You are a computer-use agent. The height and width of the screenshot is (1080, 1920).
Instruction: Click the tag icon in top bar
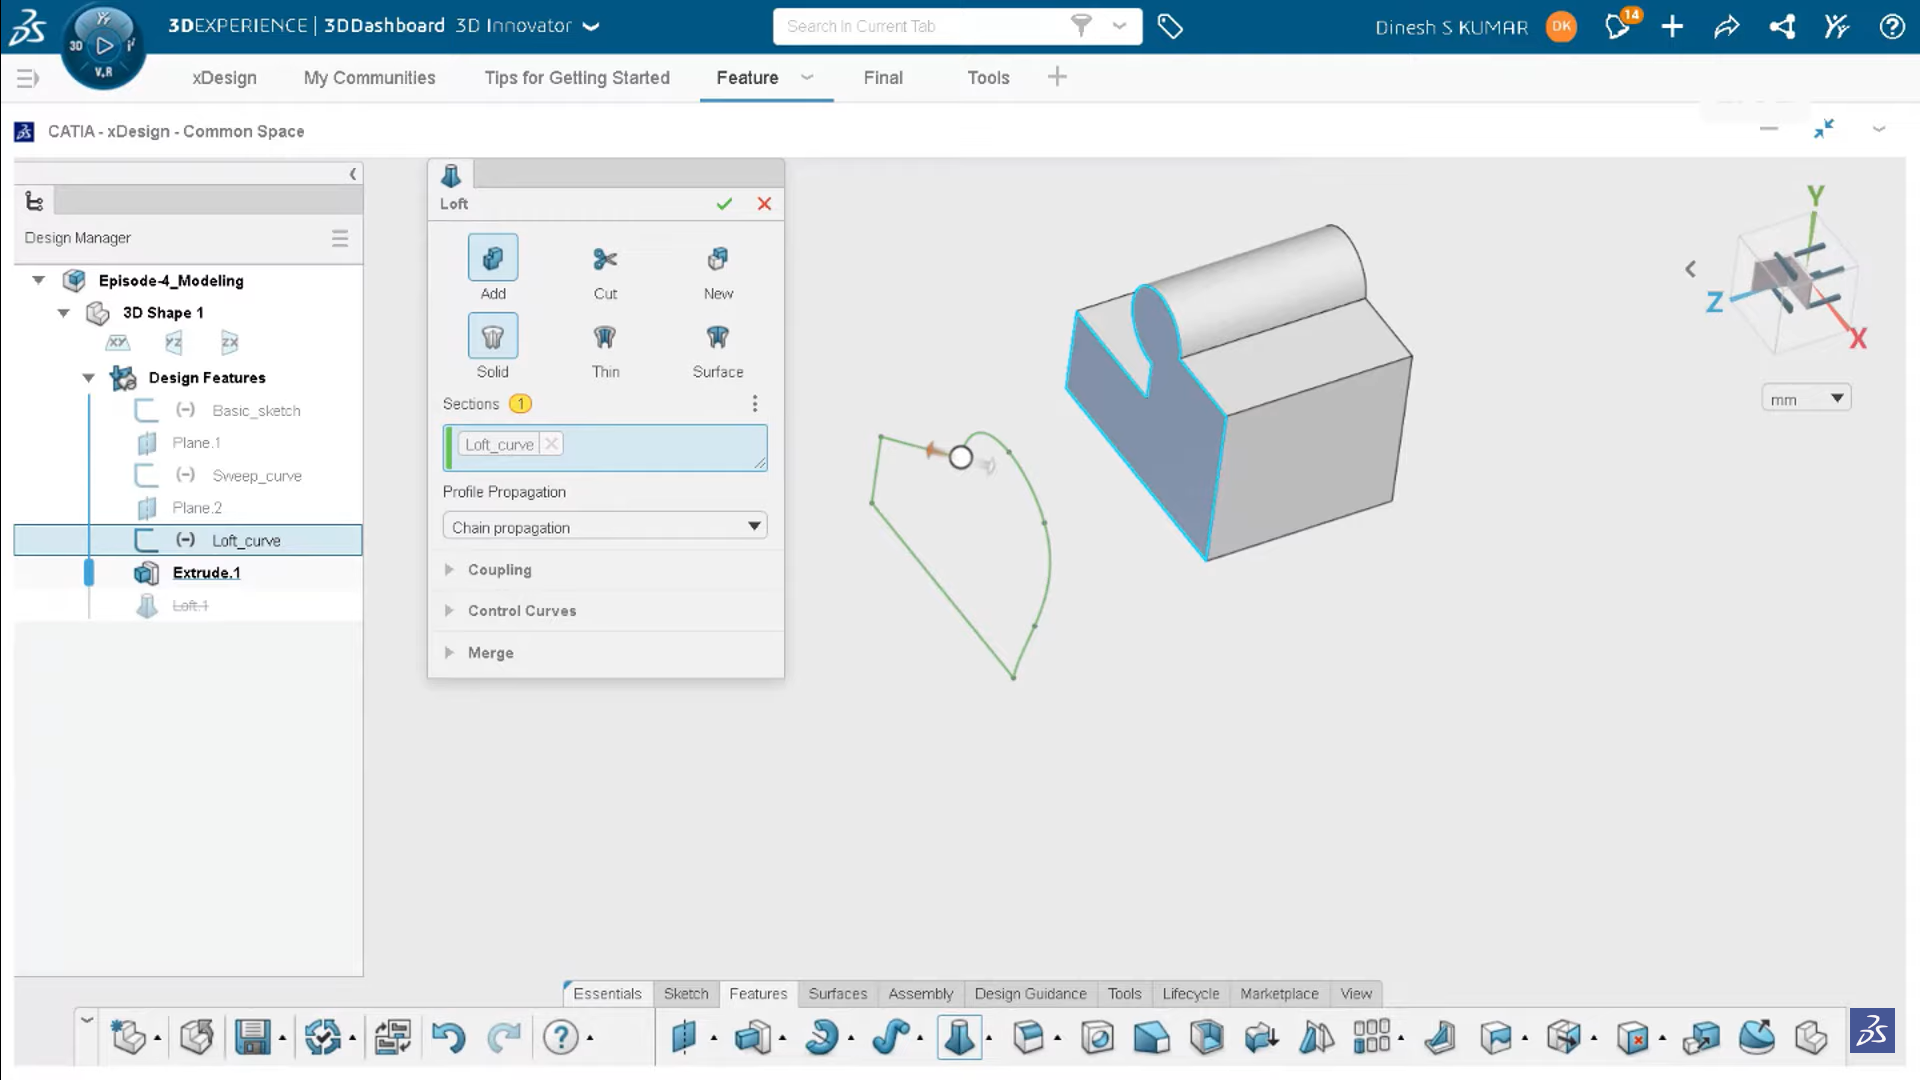click(x=1170, y=27)
